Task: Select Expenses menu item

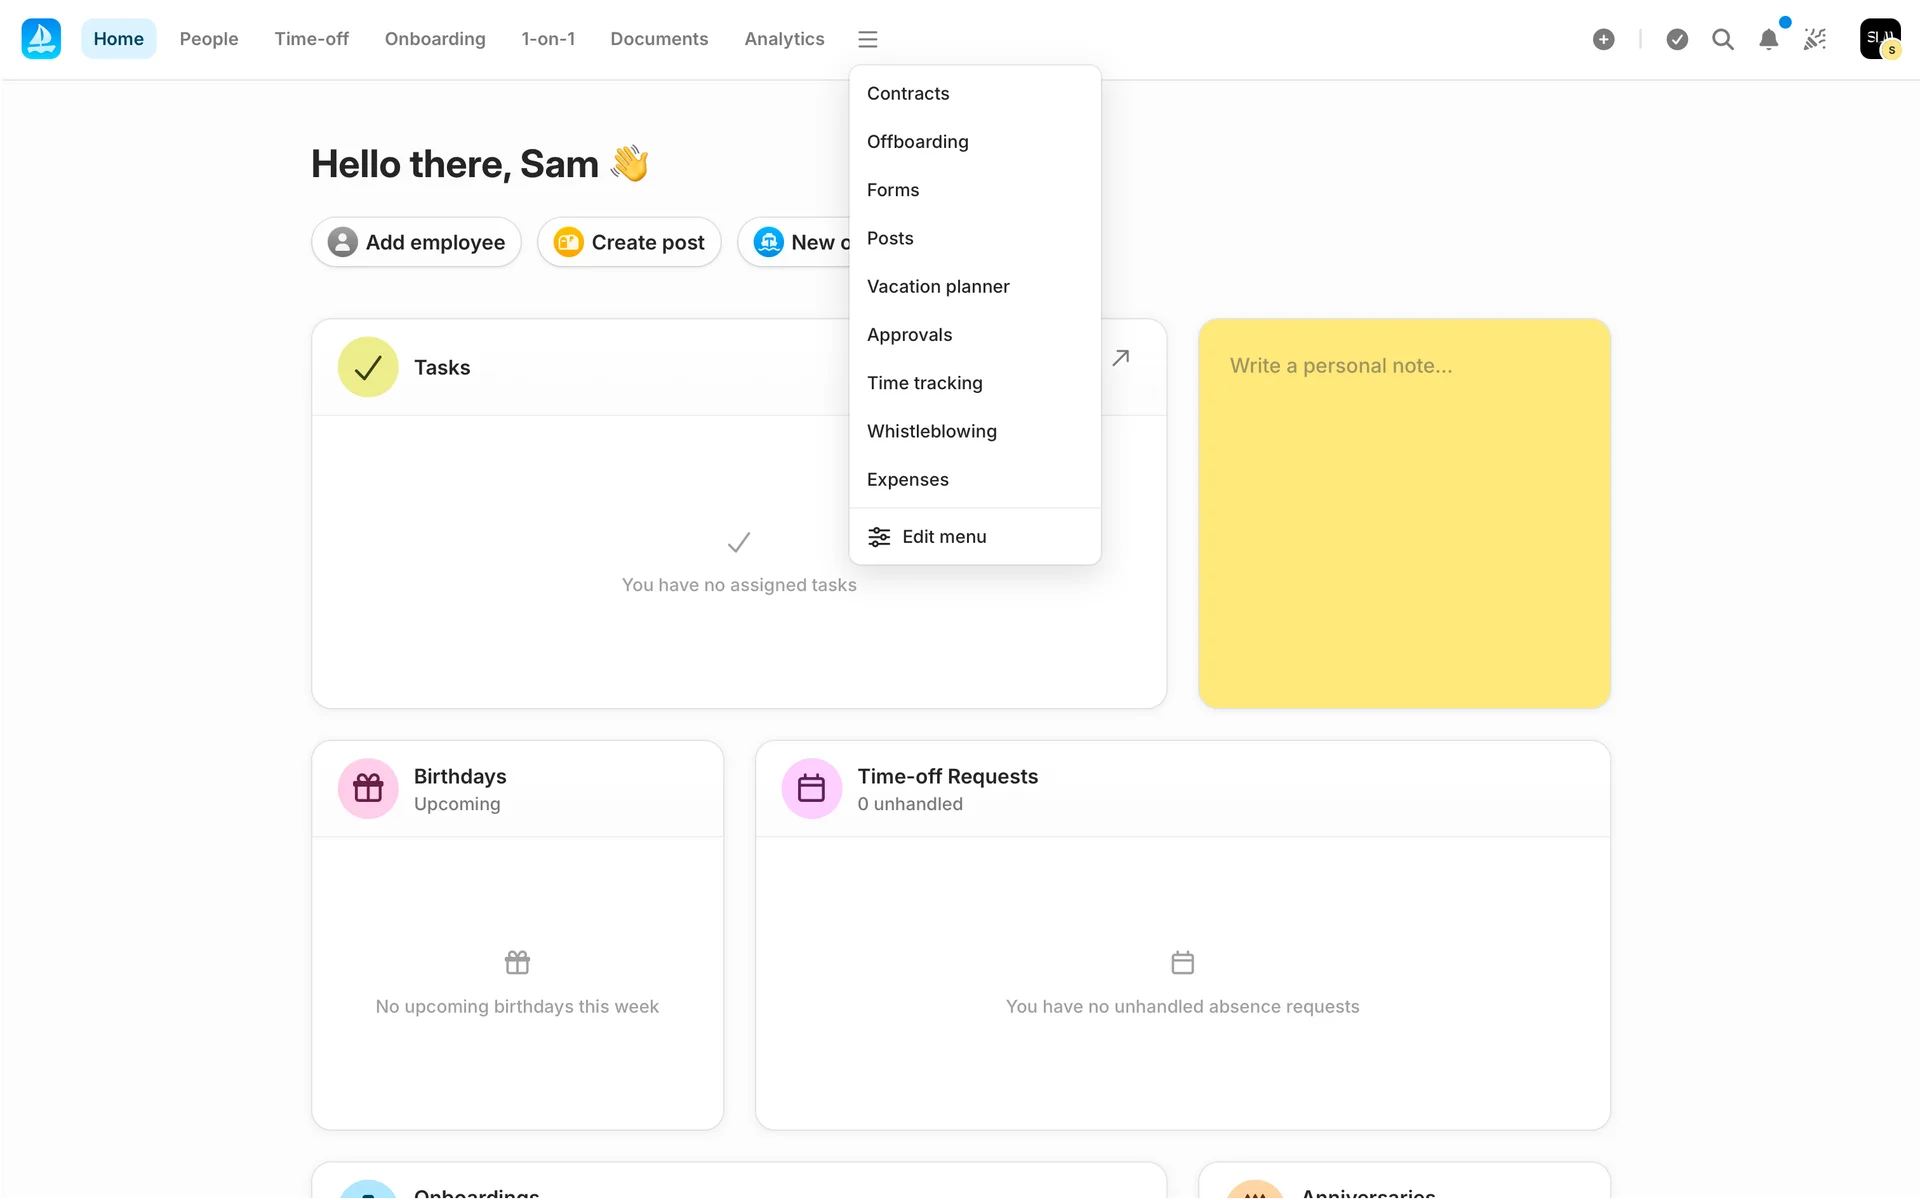Action: coord(907,479)
